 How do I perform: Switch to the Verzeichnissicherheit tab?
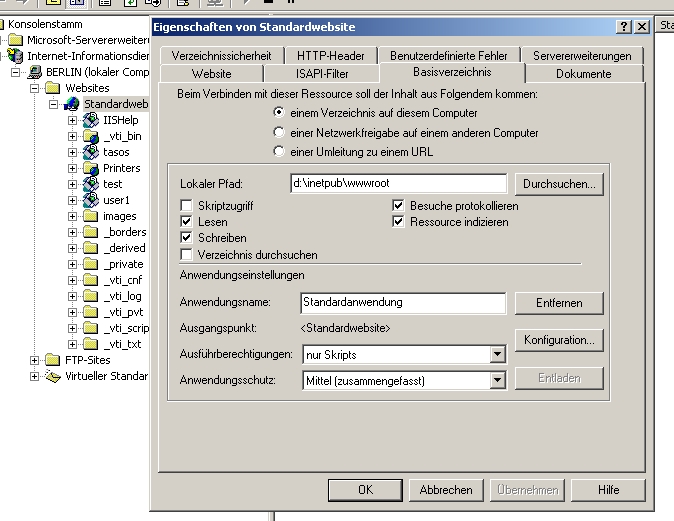coord(221,56)
